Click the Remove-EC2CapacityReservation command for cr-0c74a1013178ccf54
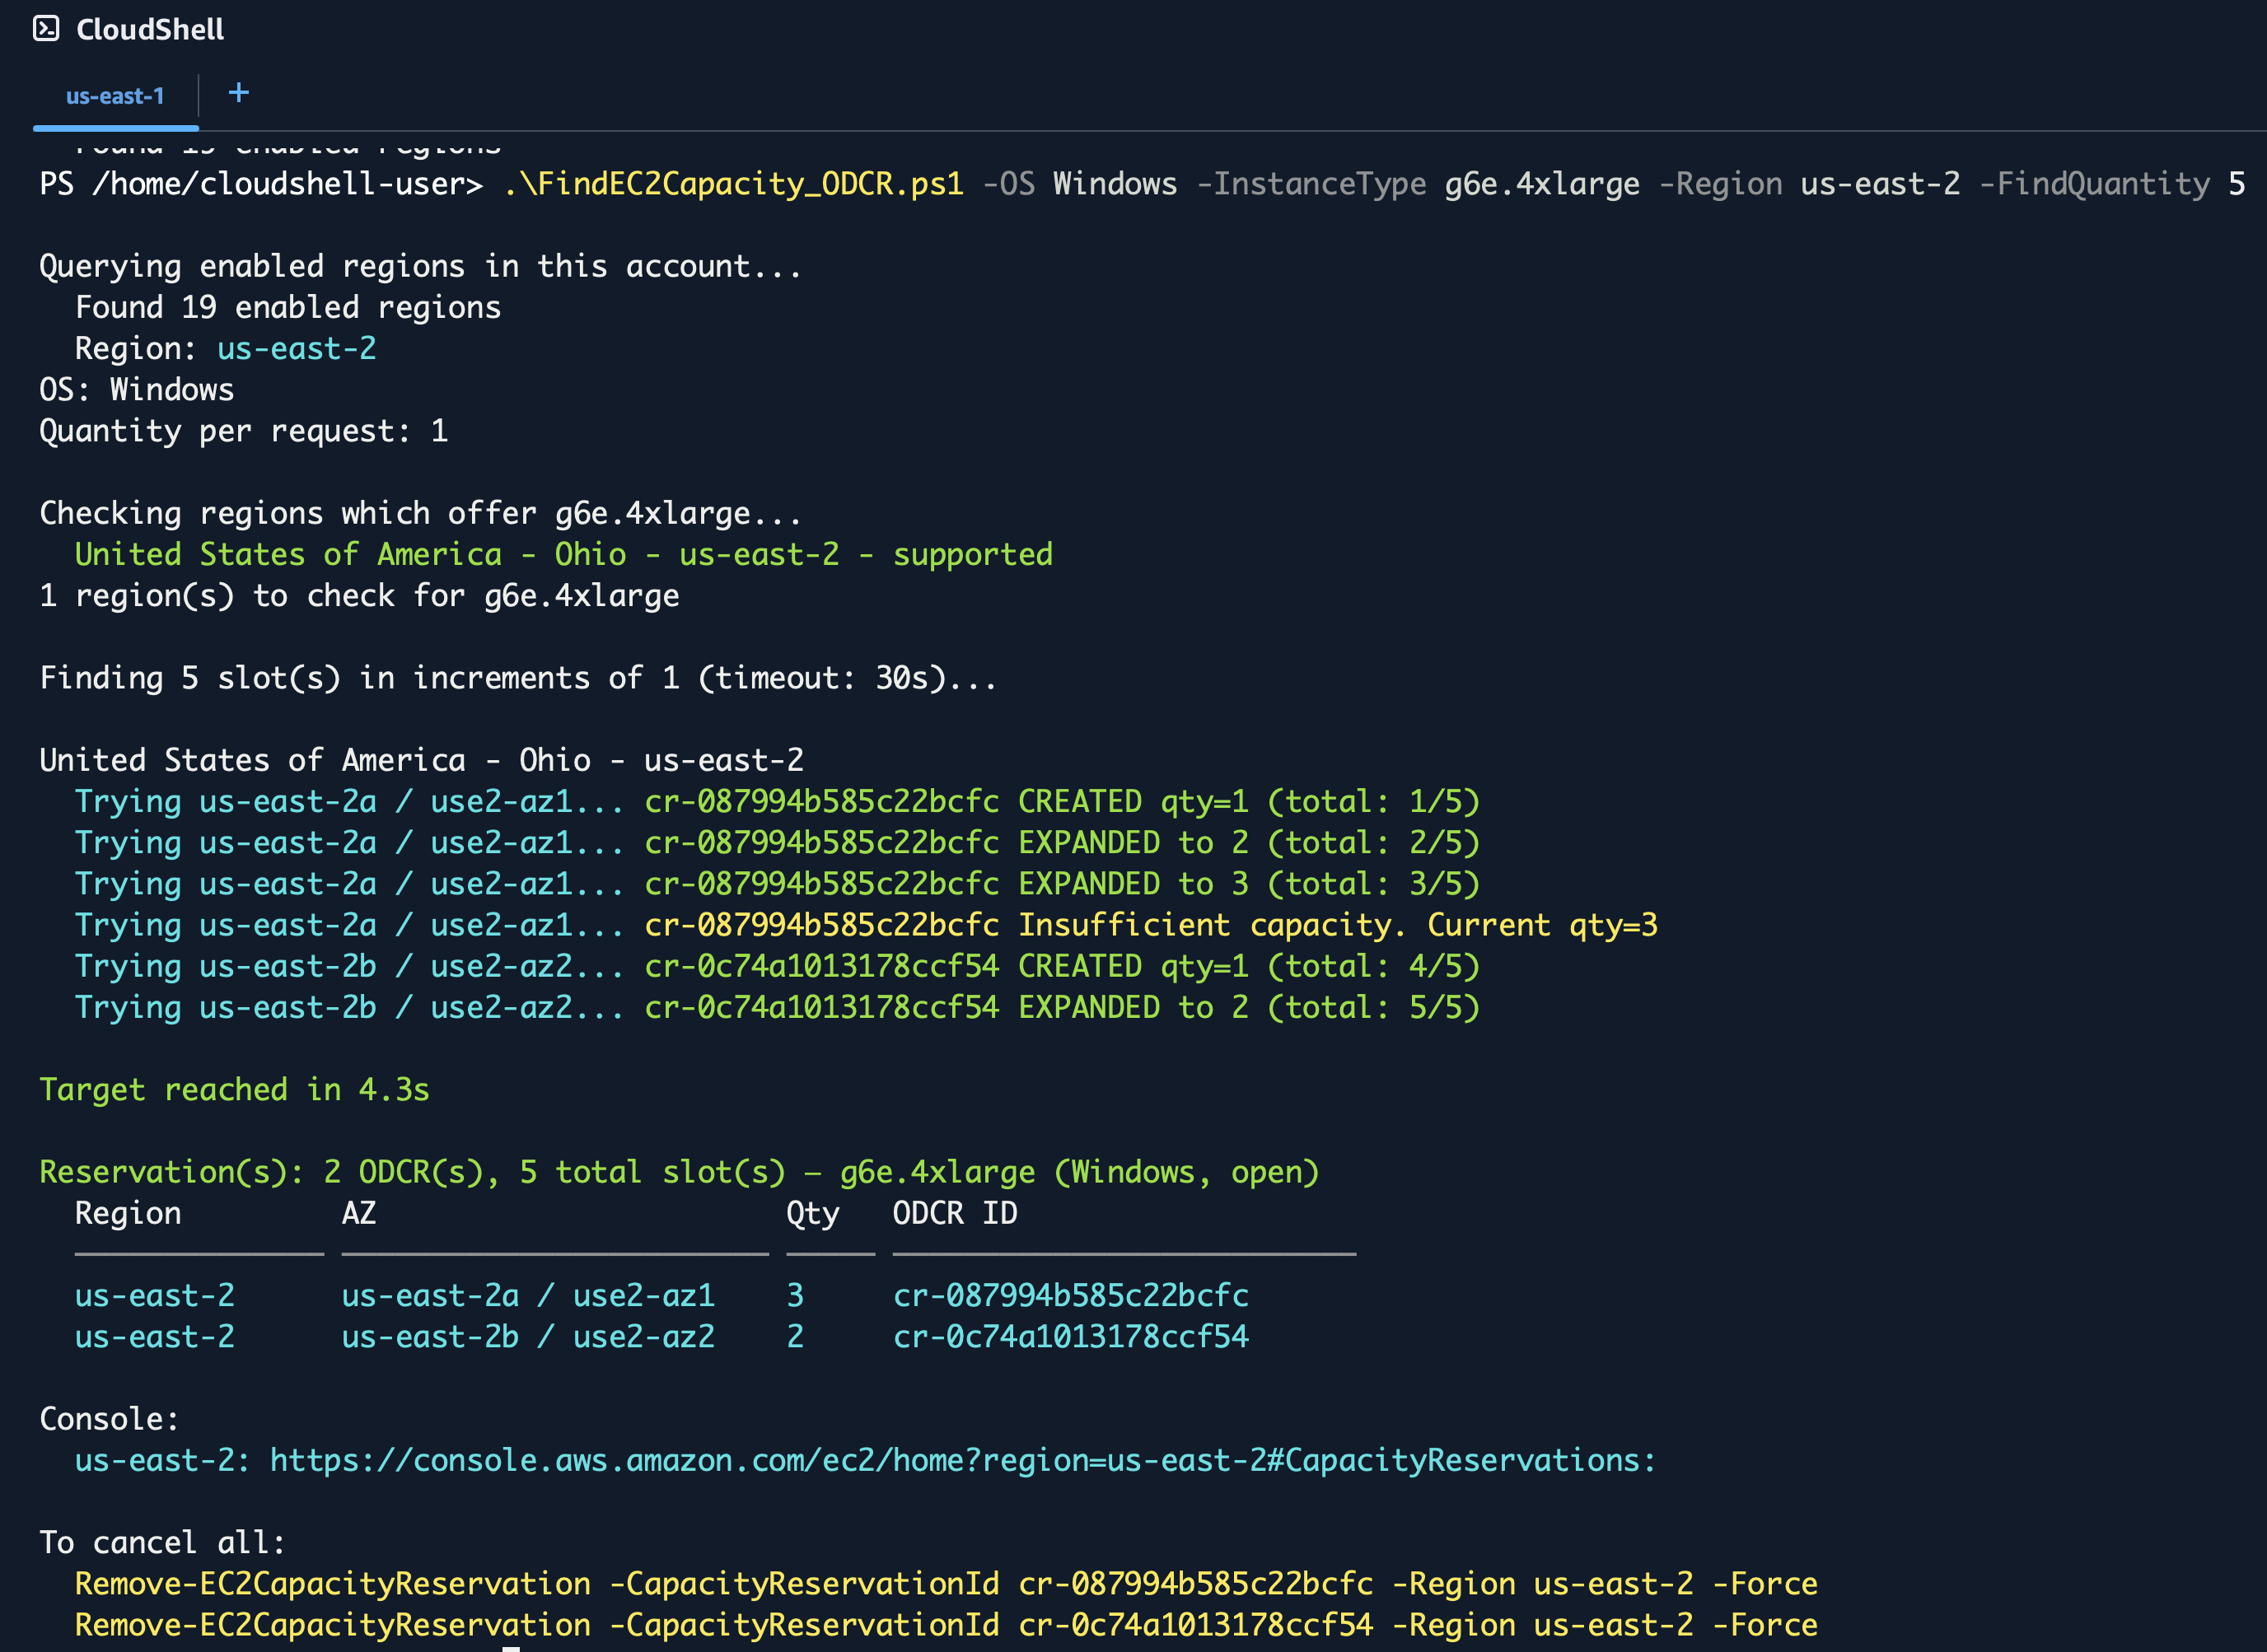 (x=946, y=1625)
